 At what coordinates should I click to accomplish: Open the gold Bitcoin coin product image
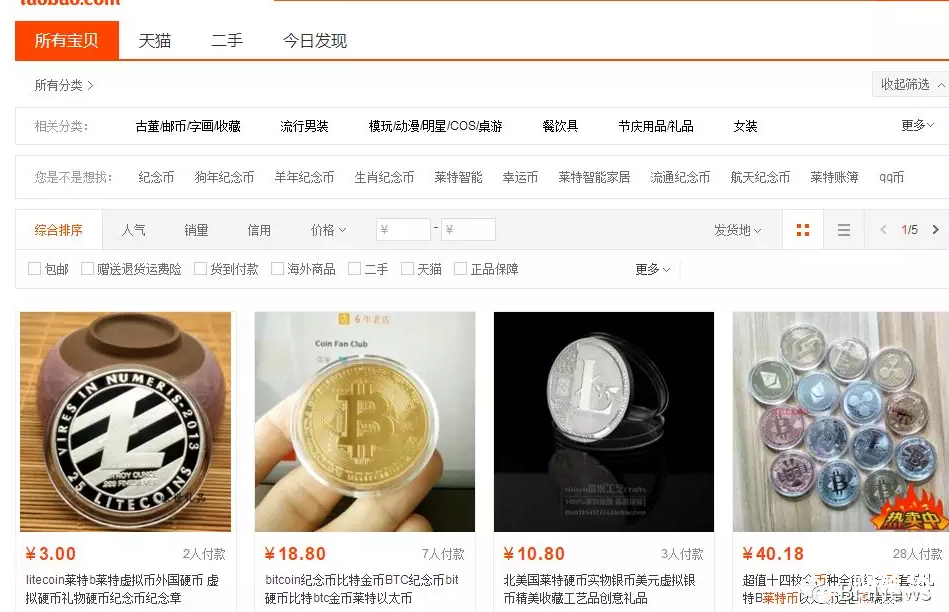point(365,422)
